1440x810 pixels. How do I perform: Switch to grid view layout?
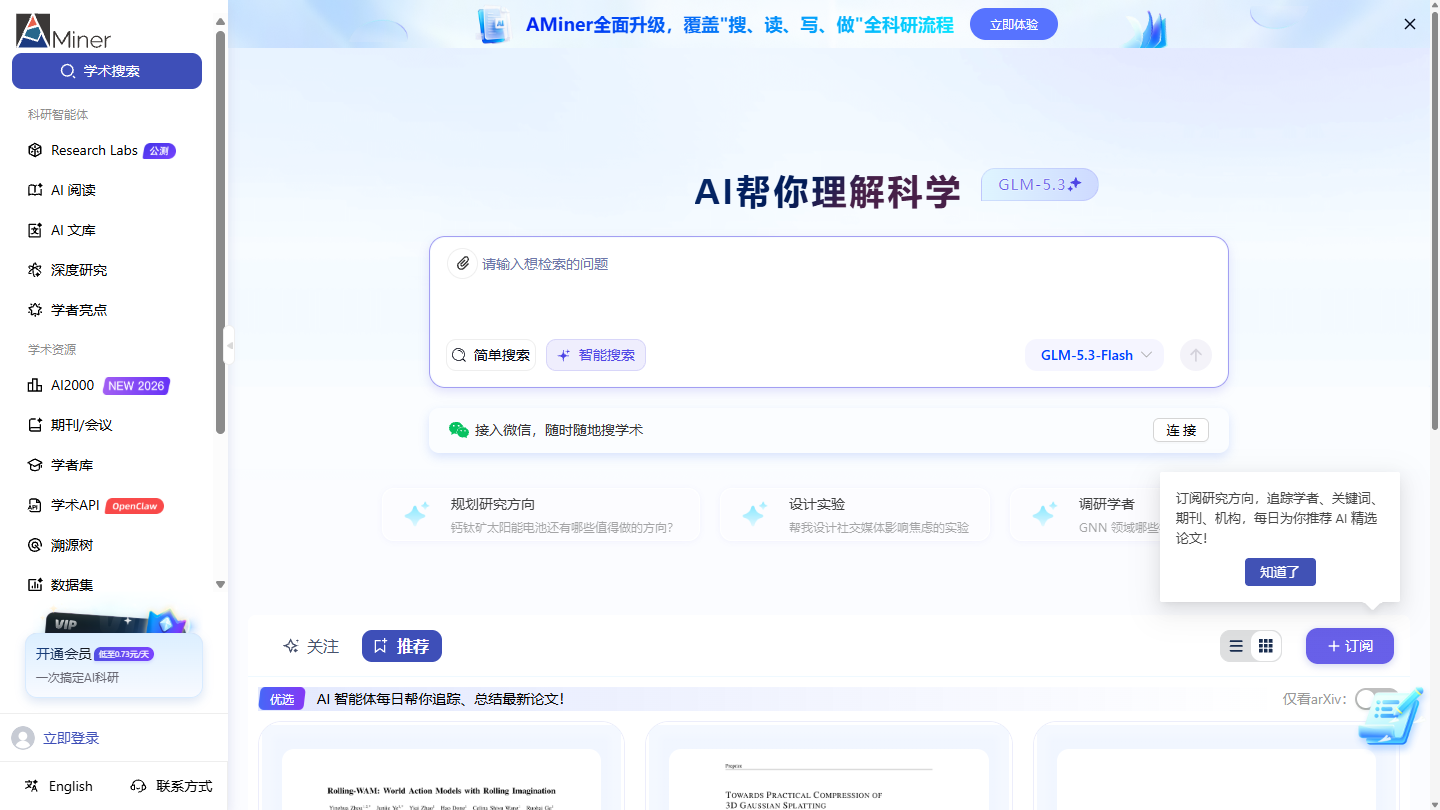1265,646
